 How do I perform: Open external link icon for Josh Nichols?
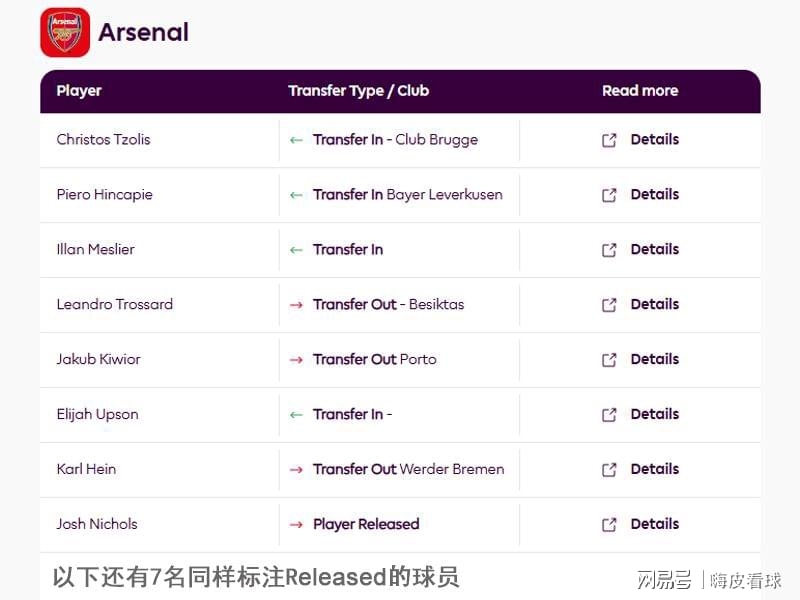click(609, 524)
